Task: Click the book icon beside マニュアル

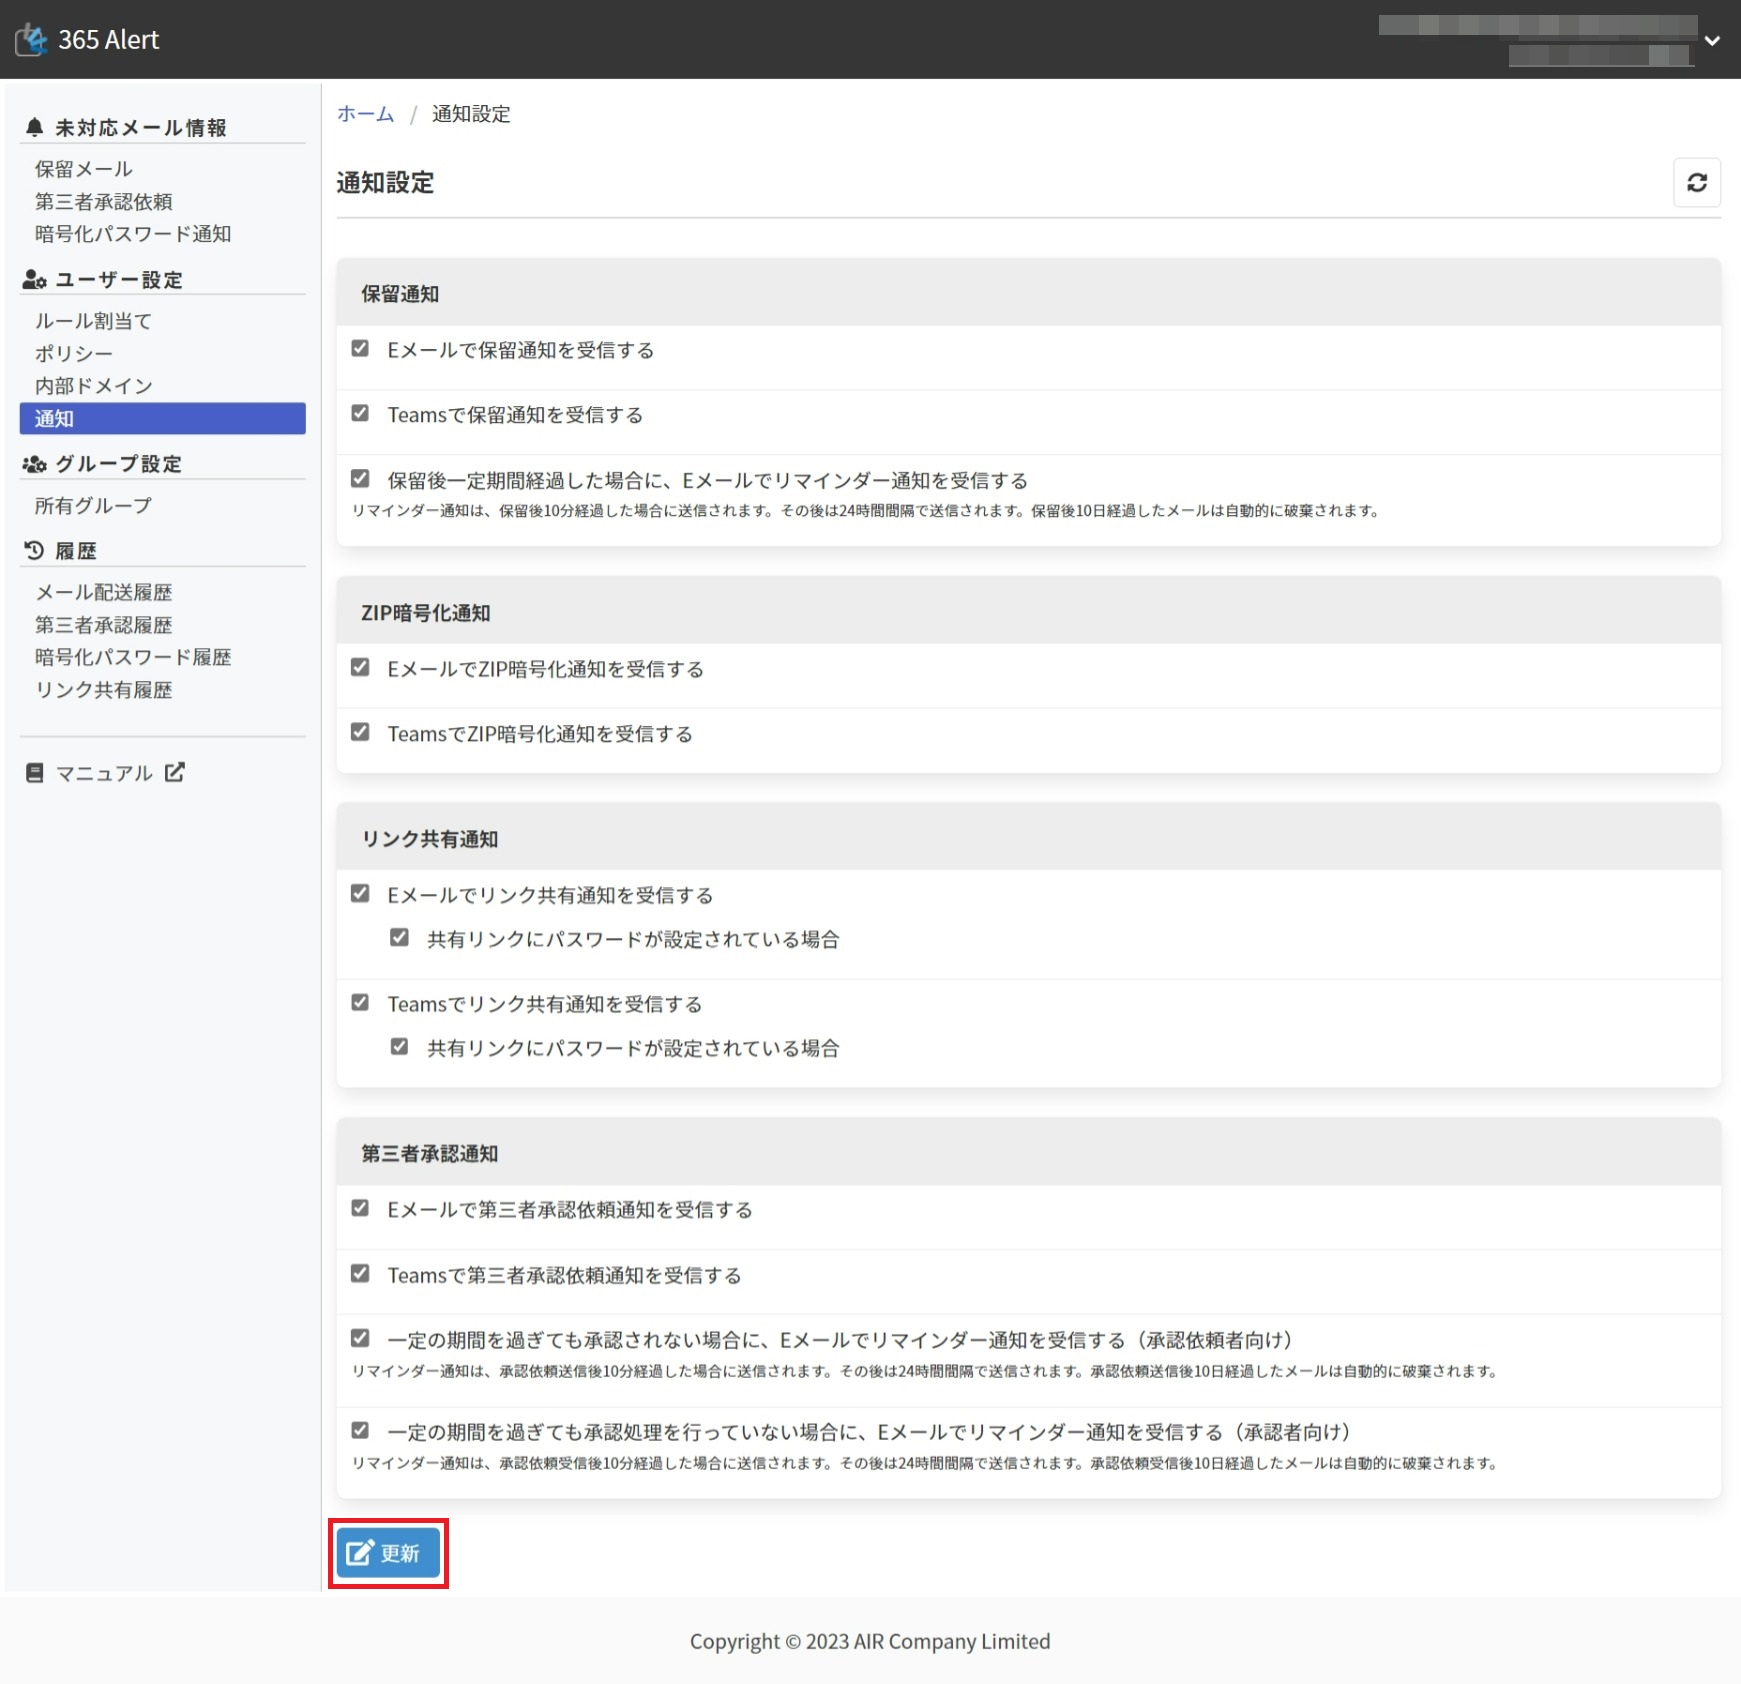Action: point(34,773)
